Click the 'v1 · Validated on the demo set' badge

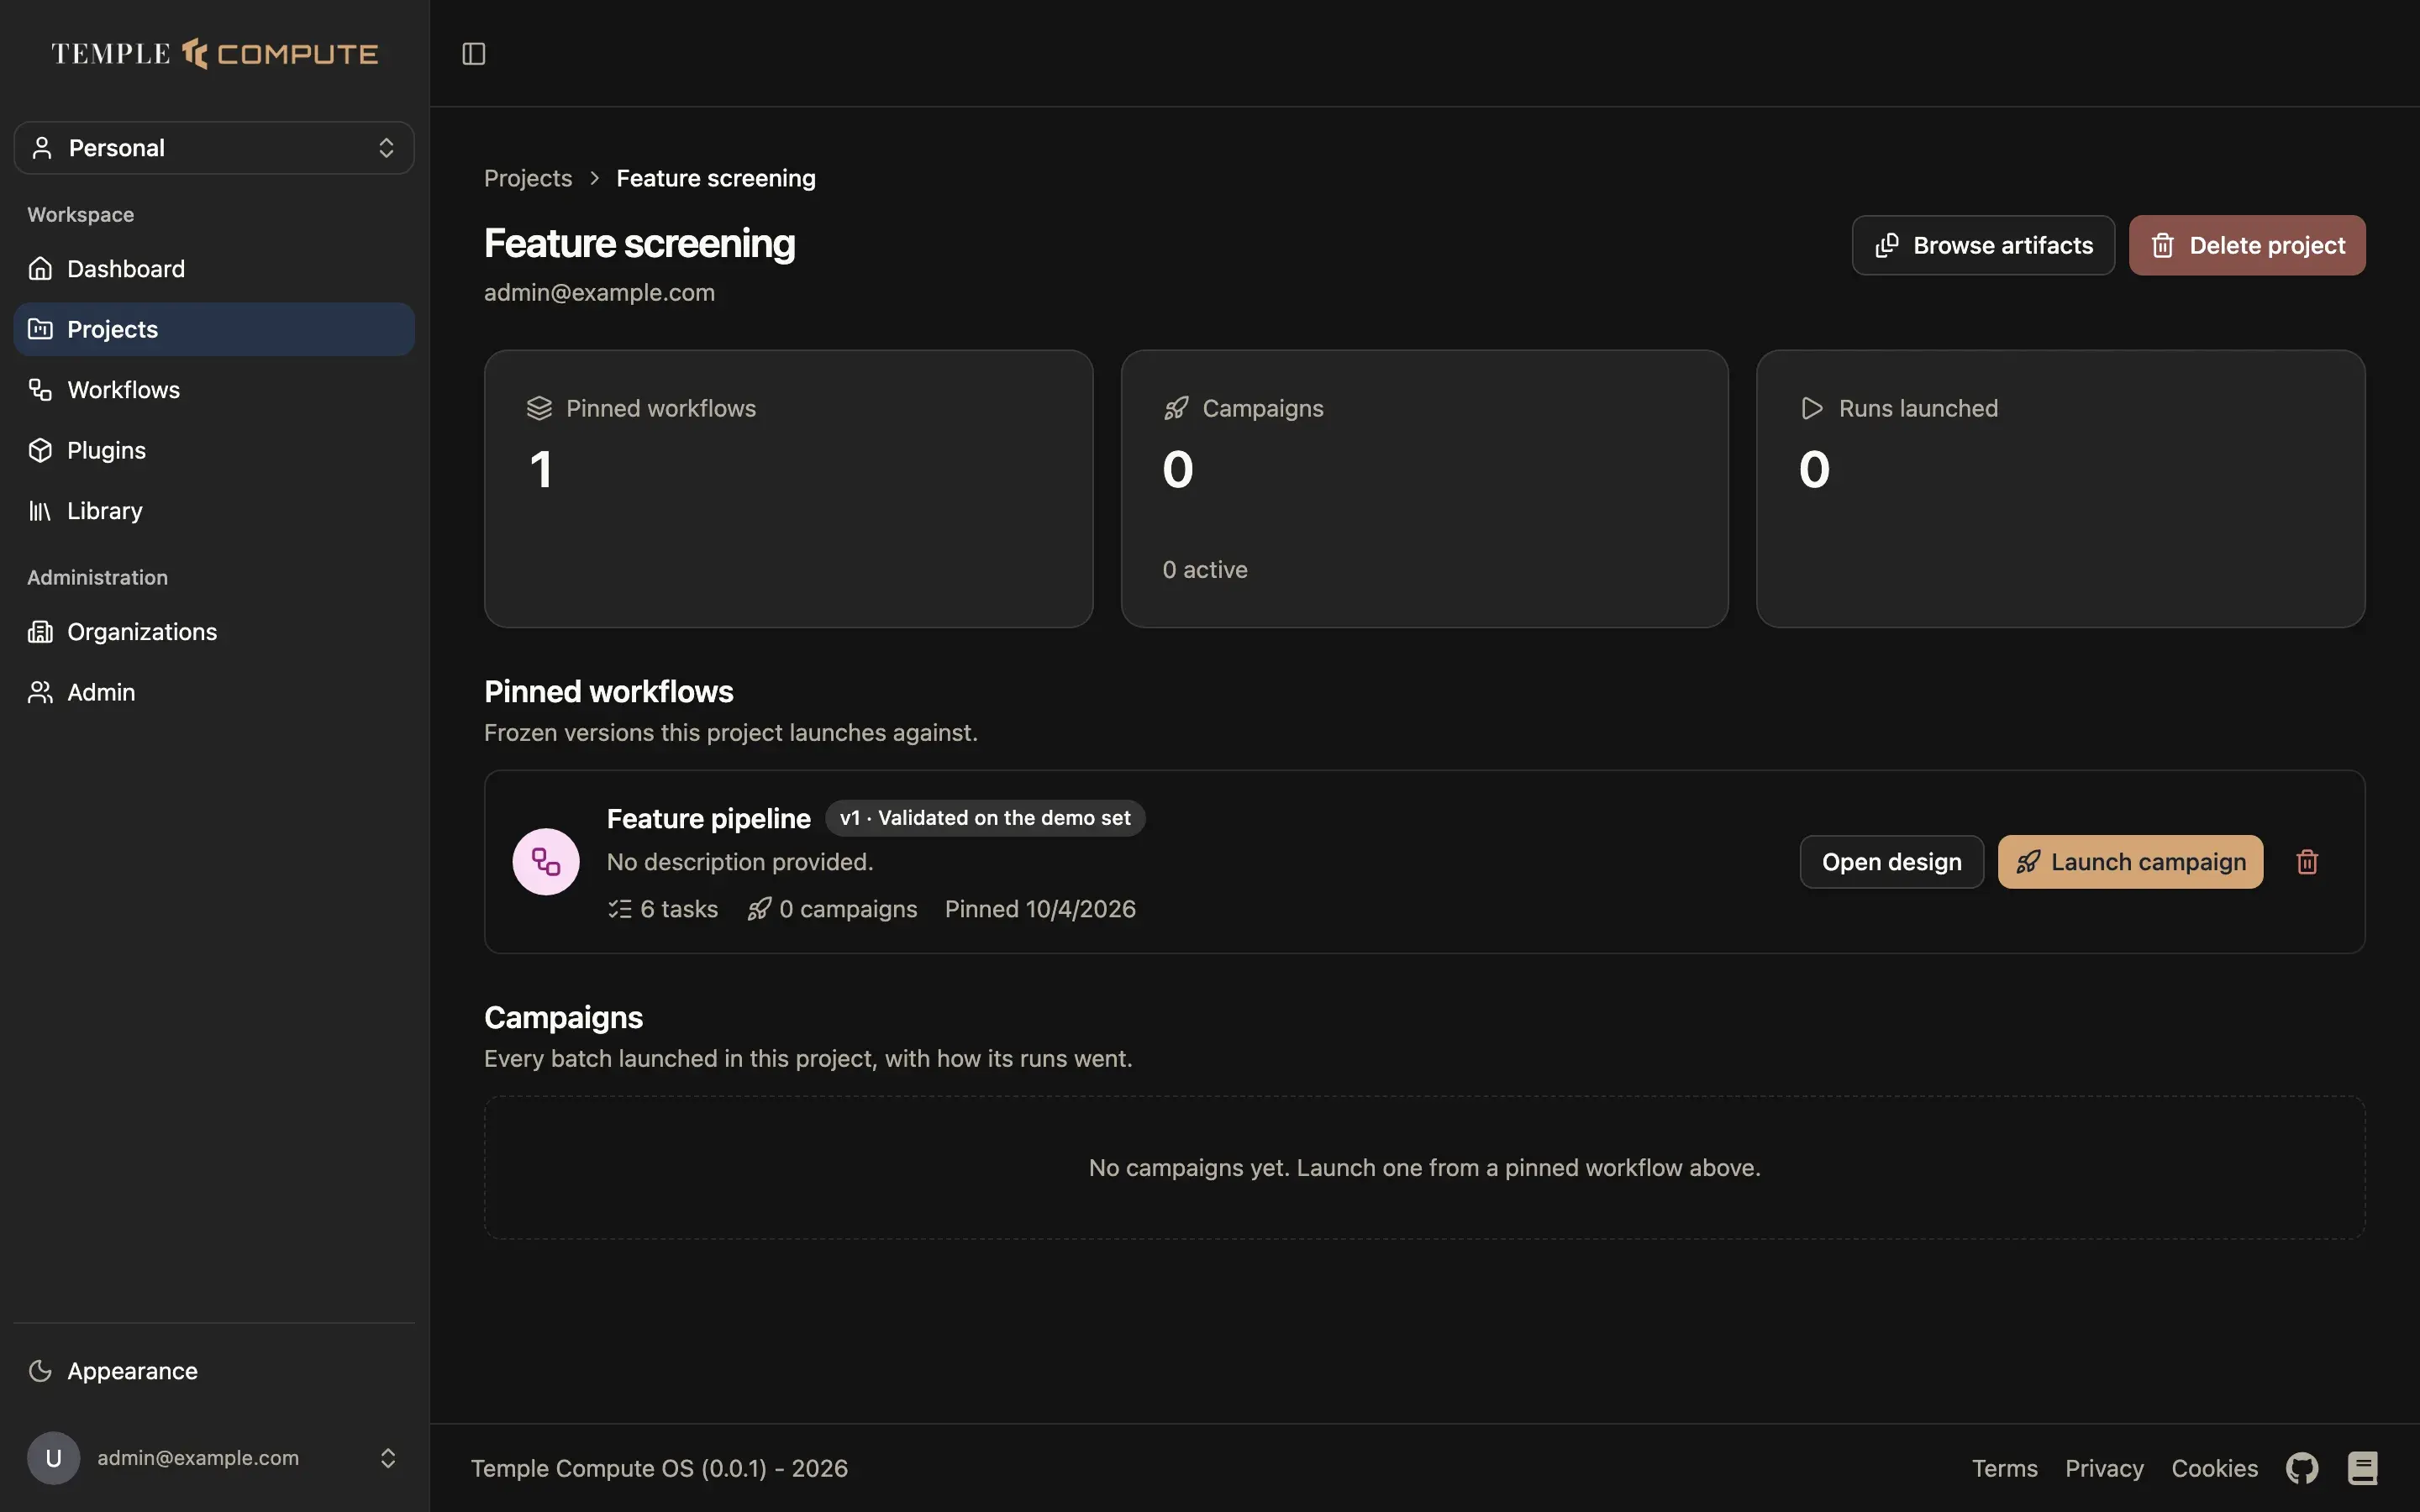pos(985,818)
